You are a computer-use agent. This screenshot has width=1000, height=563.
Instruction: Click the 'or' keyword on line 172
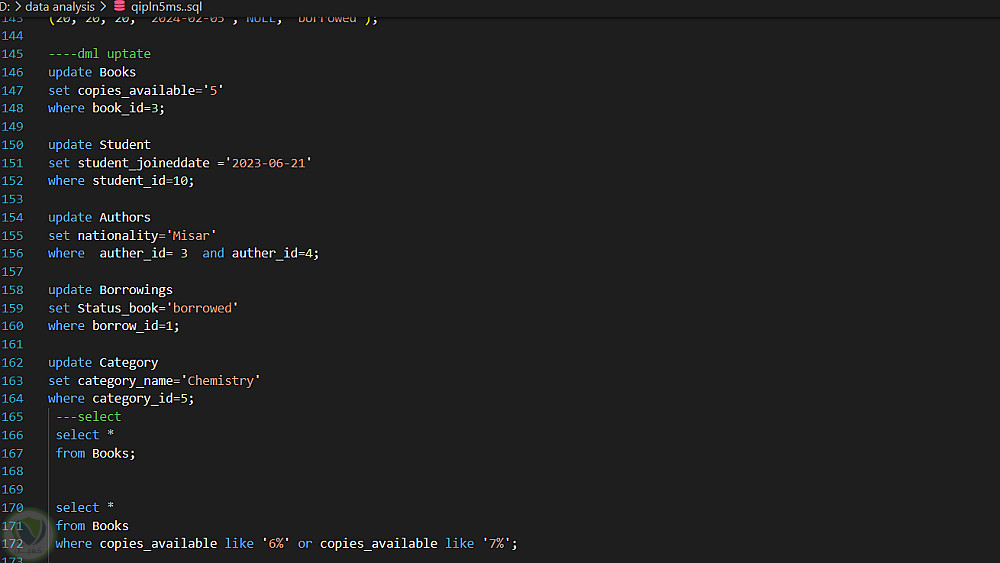(305, 544)
